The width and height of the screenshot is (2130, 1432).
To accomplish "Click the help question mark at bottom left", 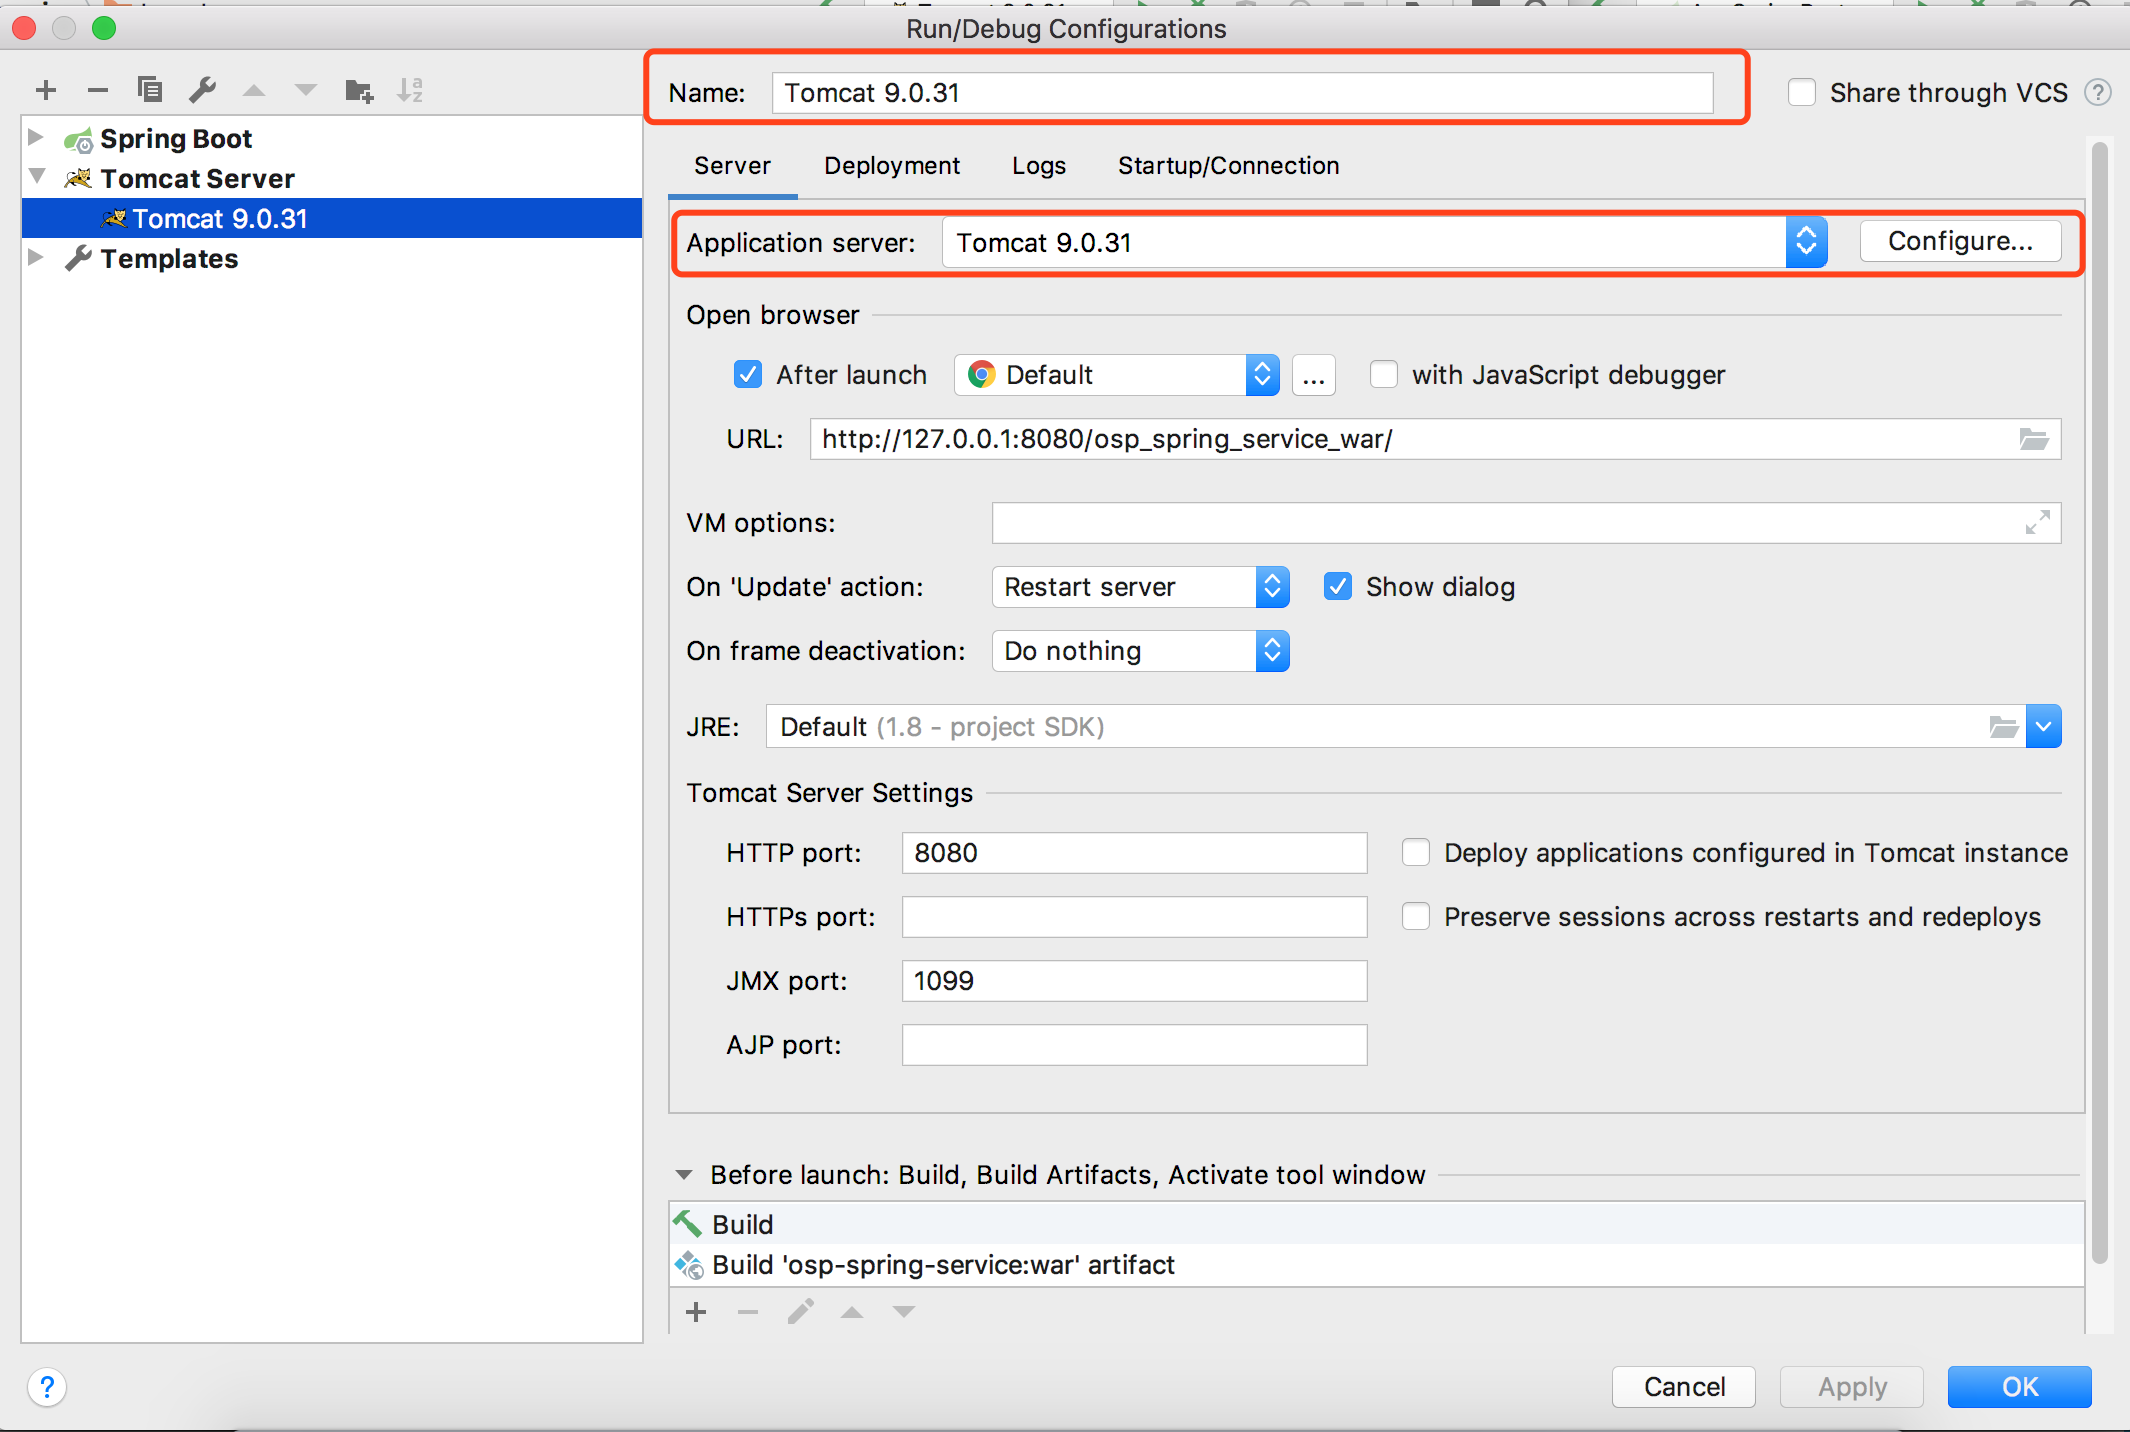I will 47,1387.
